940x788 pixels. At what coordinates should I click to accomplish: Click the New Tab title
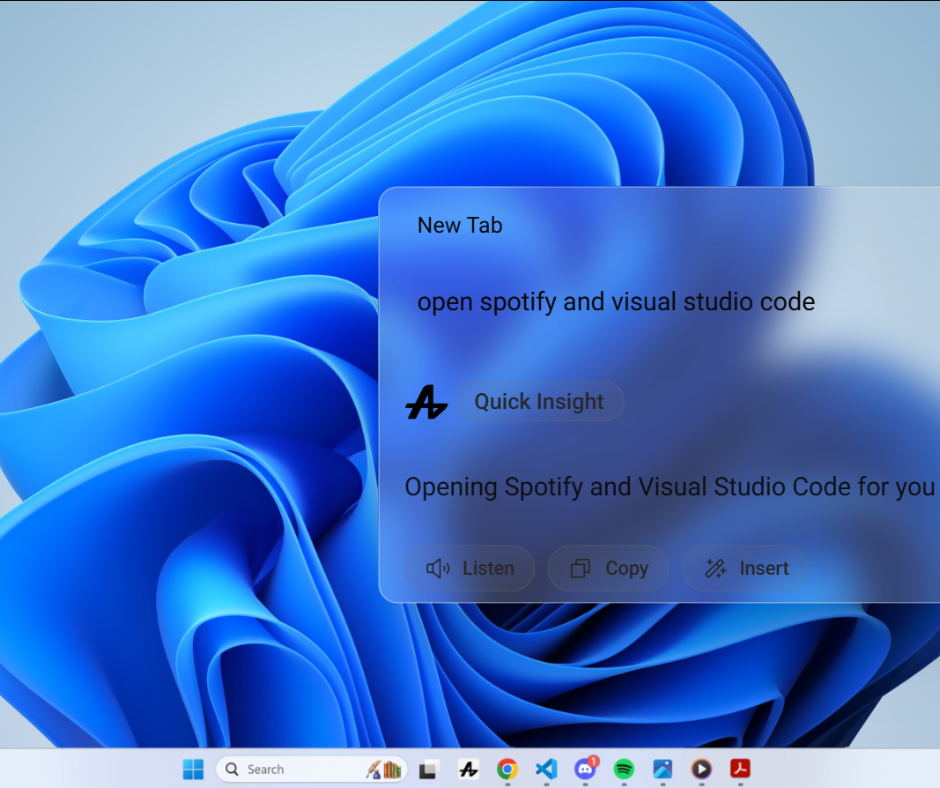tap(459, 225)
